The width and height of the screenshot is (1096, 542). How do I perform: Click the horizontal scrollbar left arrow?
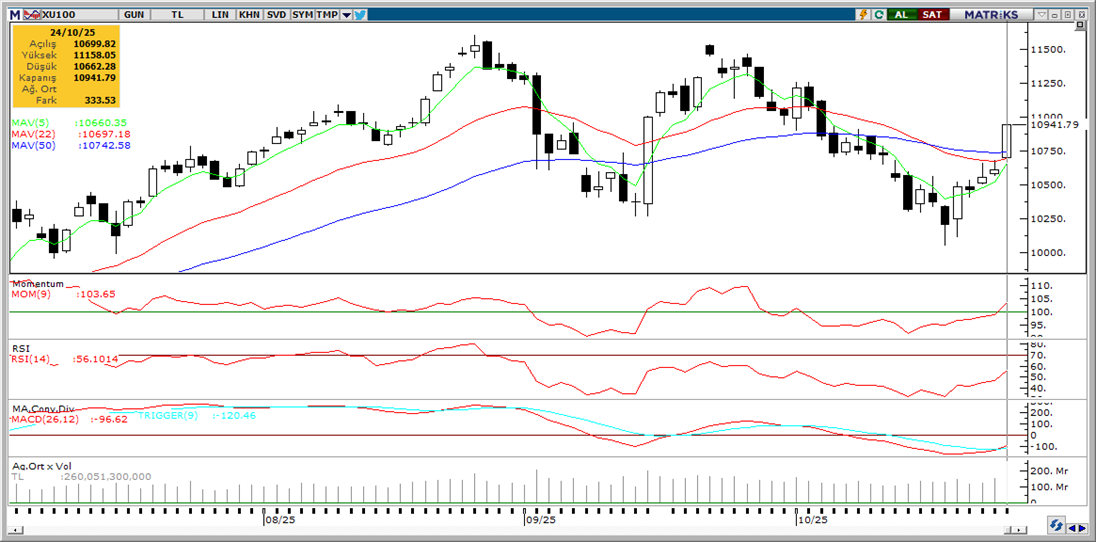pos(15,526)
